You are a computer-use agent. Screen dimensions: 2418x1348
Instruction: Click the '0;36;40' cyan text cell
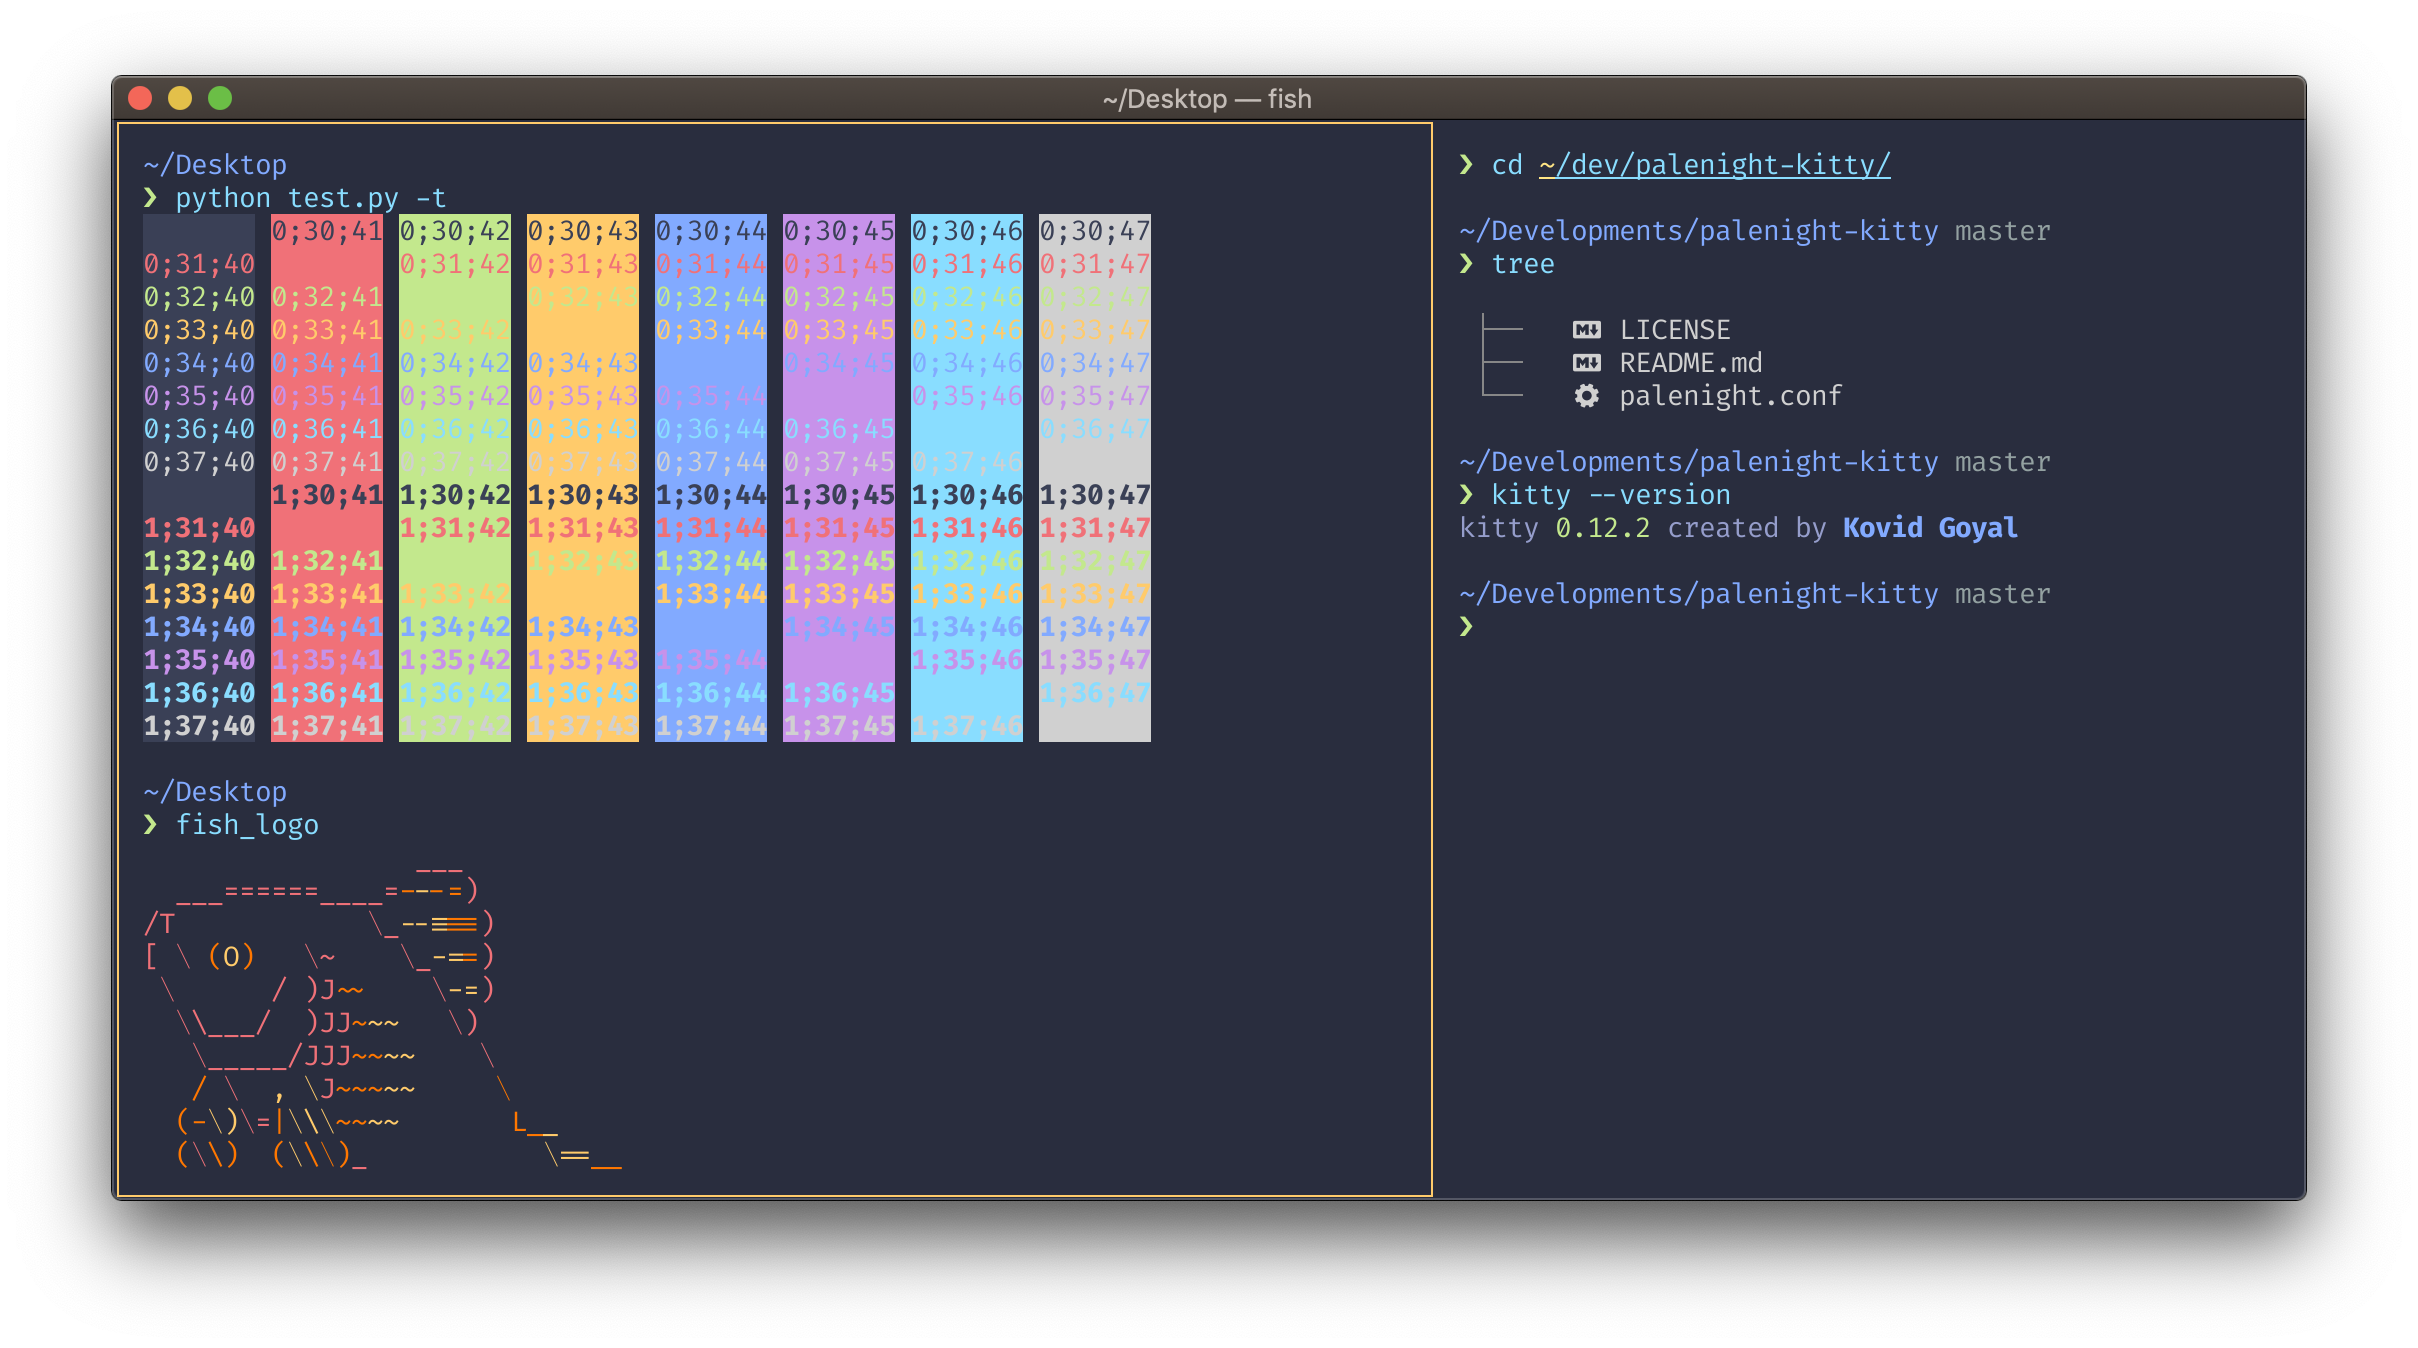click(x=199, y=429)
